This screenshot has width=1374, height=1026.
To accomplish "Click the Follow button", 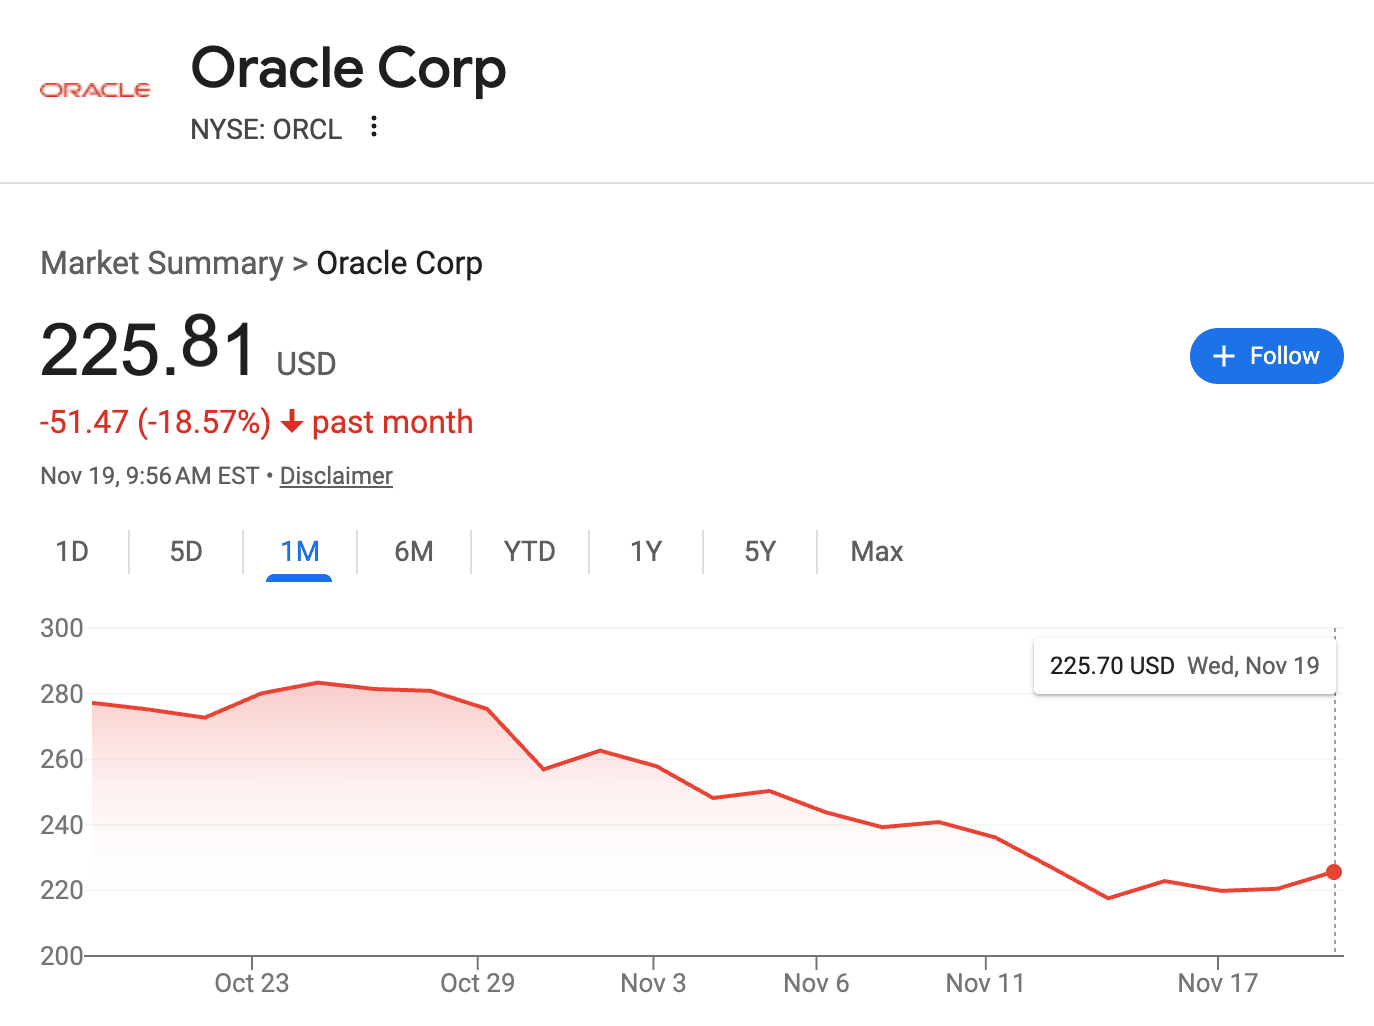I will click(1266, 356).
